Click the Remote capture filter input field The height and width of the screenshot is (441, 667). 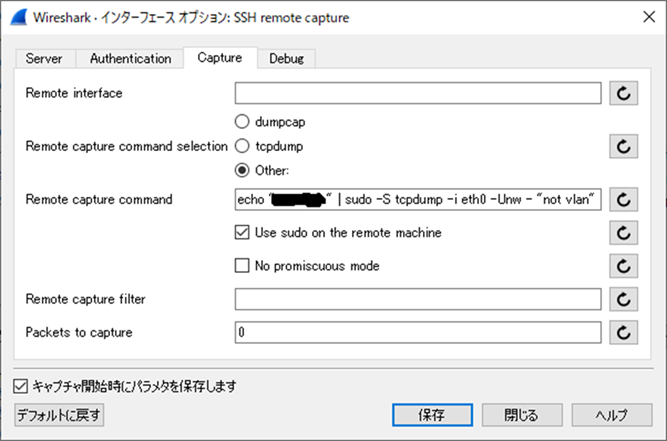click(x=418, y=299)
